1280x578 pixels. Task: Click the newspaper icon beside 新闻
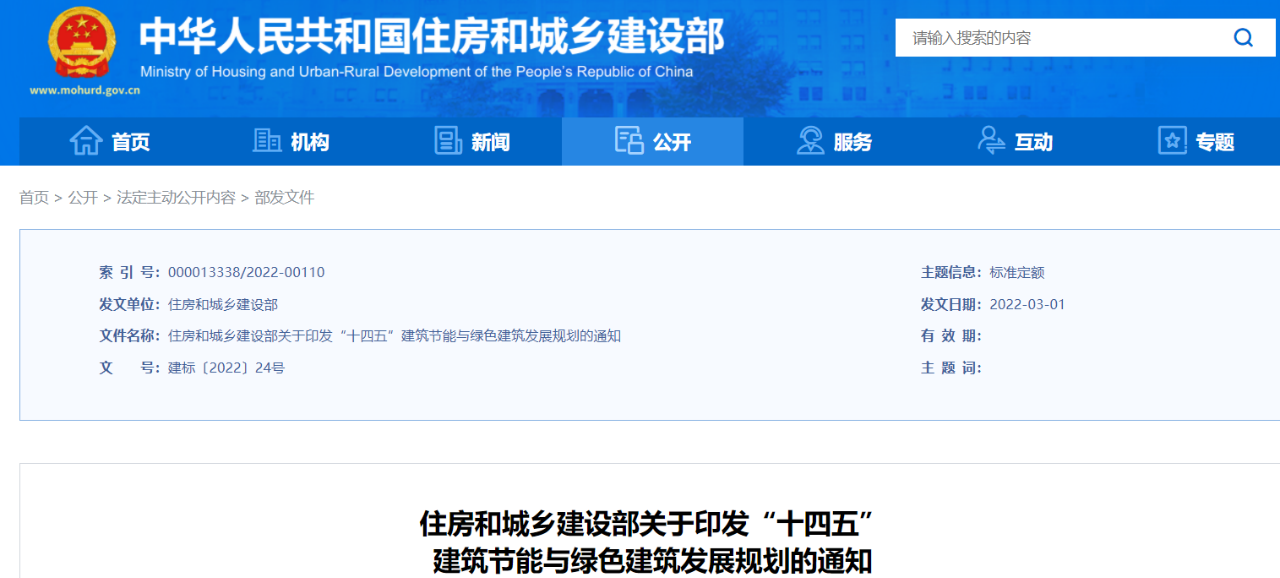(x=449, y=141)
